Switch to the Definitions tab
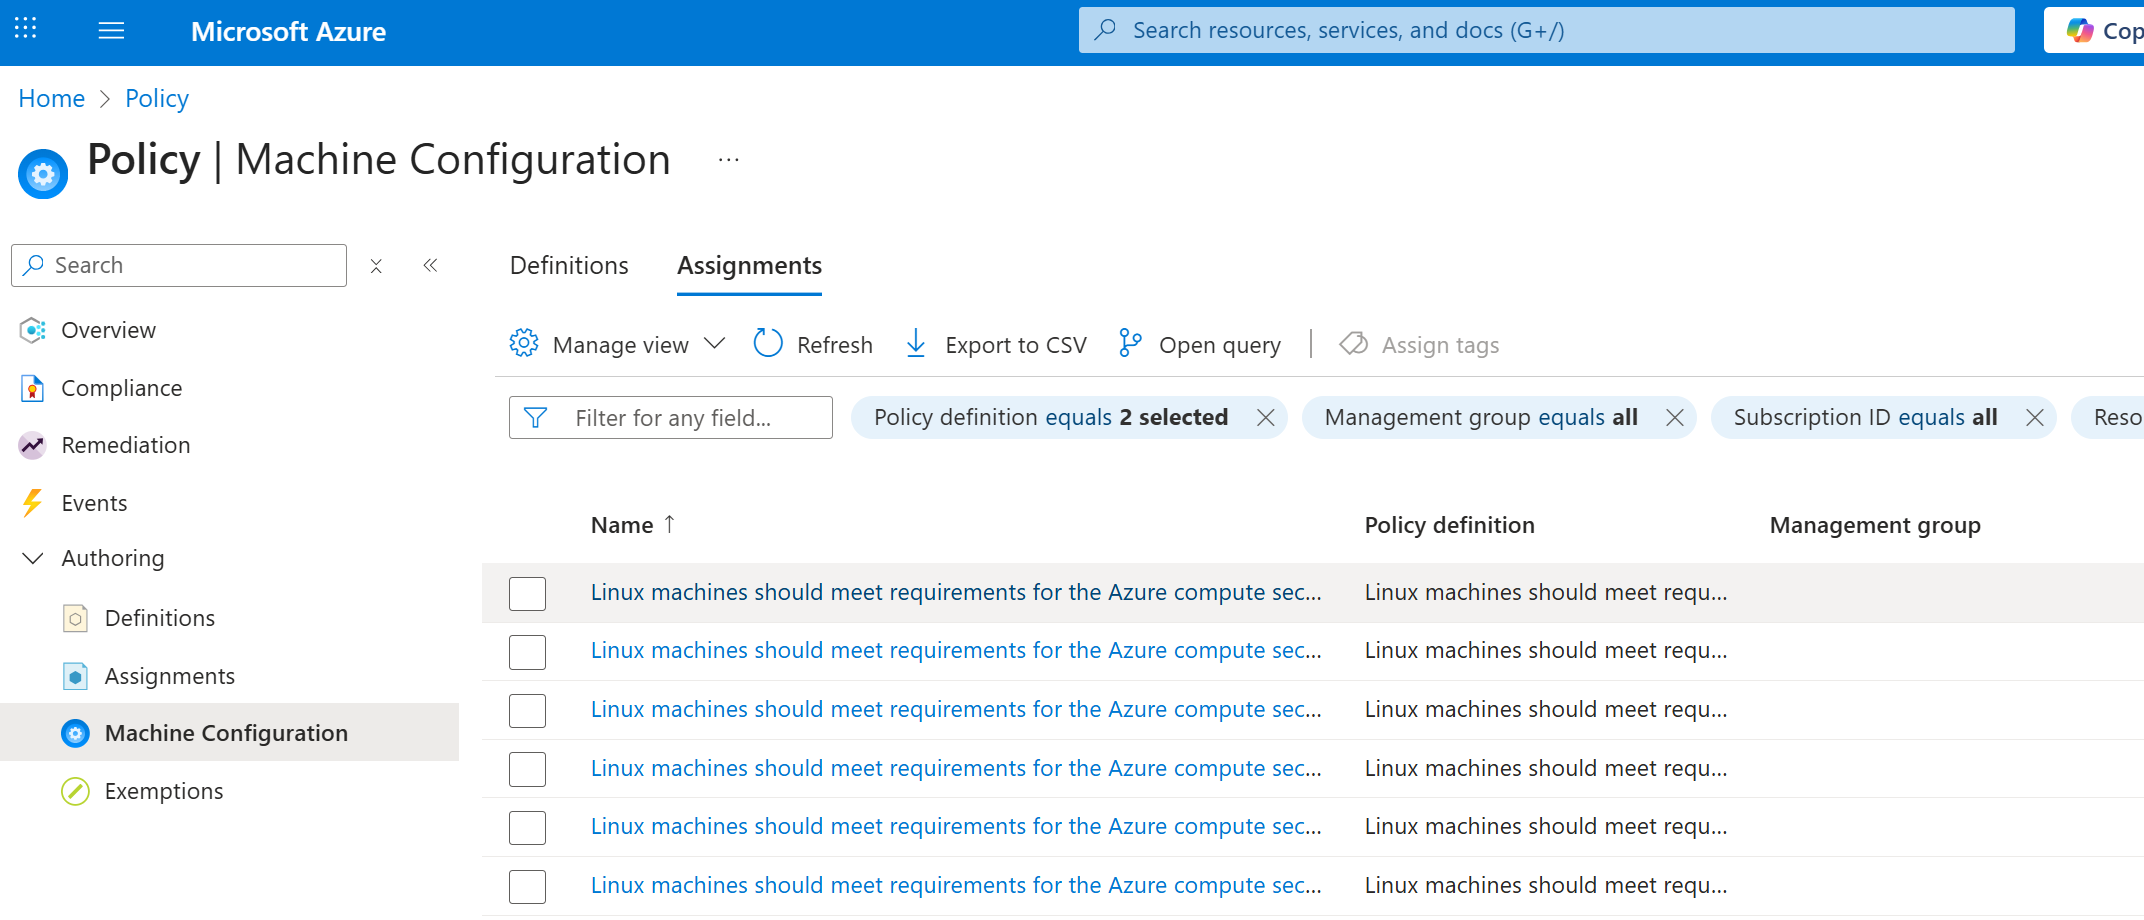This screenshot has height=920, width=2144. coord(569,265)
